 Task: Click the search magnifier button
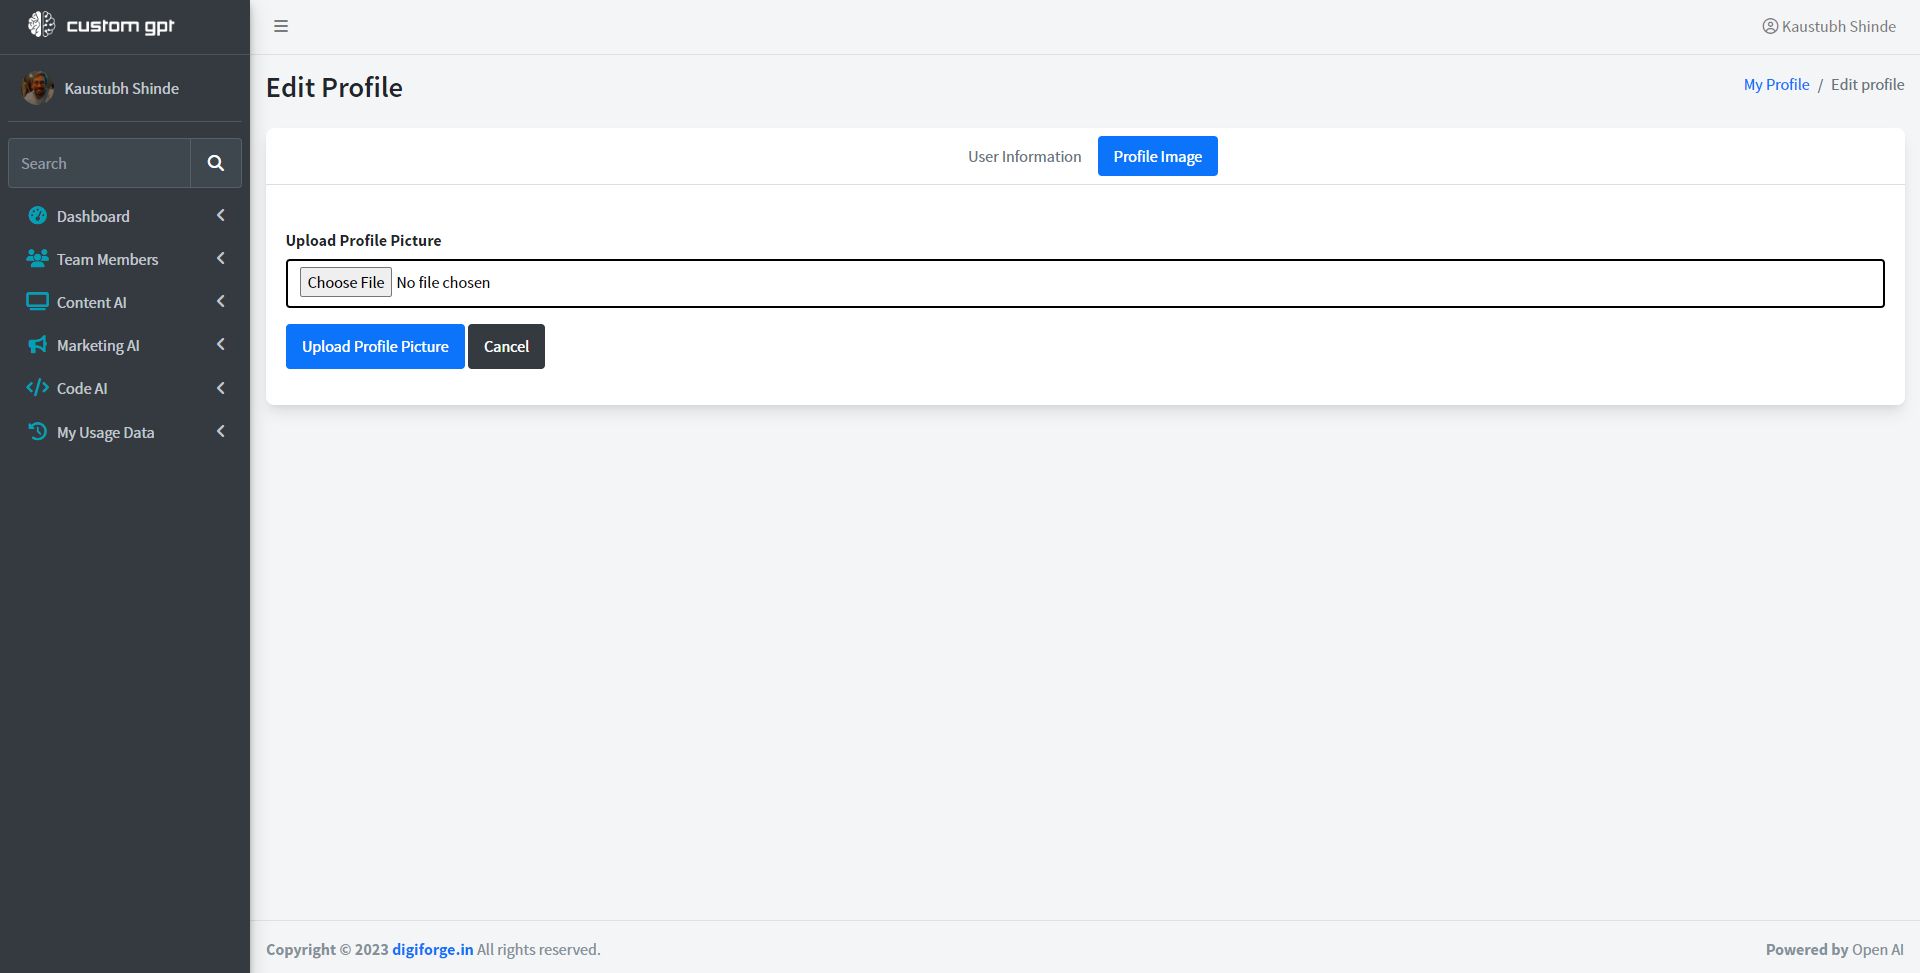click(x=216, y=163)
